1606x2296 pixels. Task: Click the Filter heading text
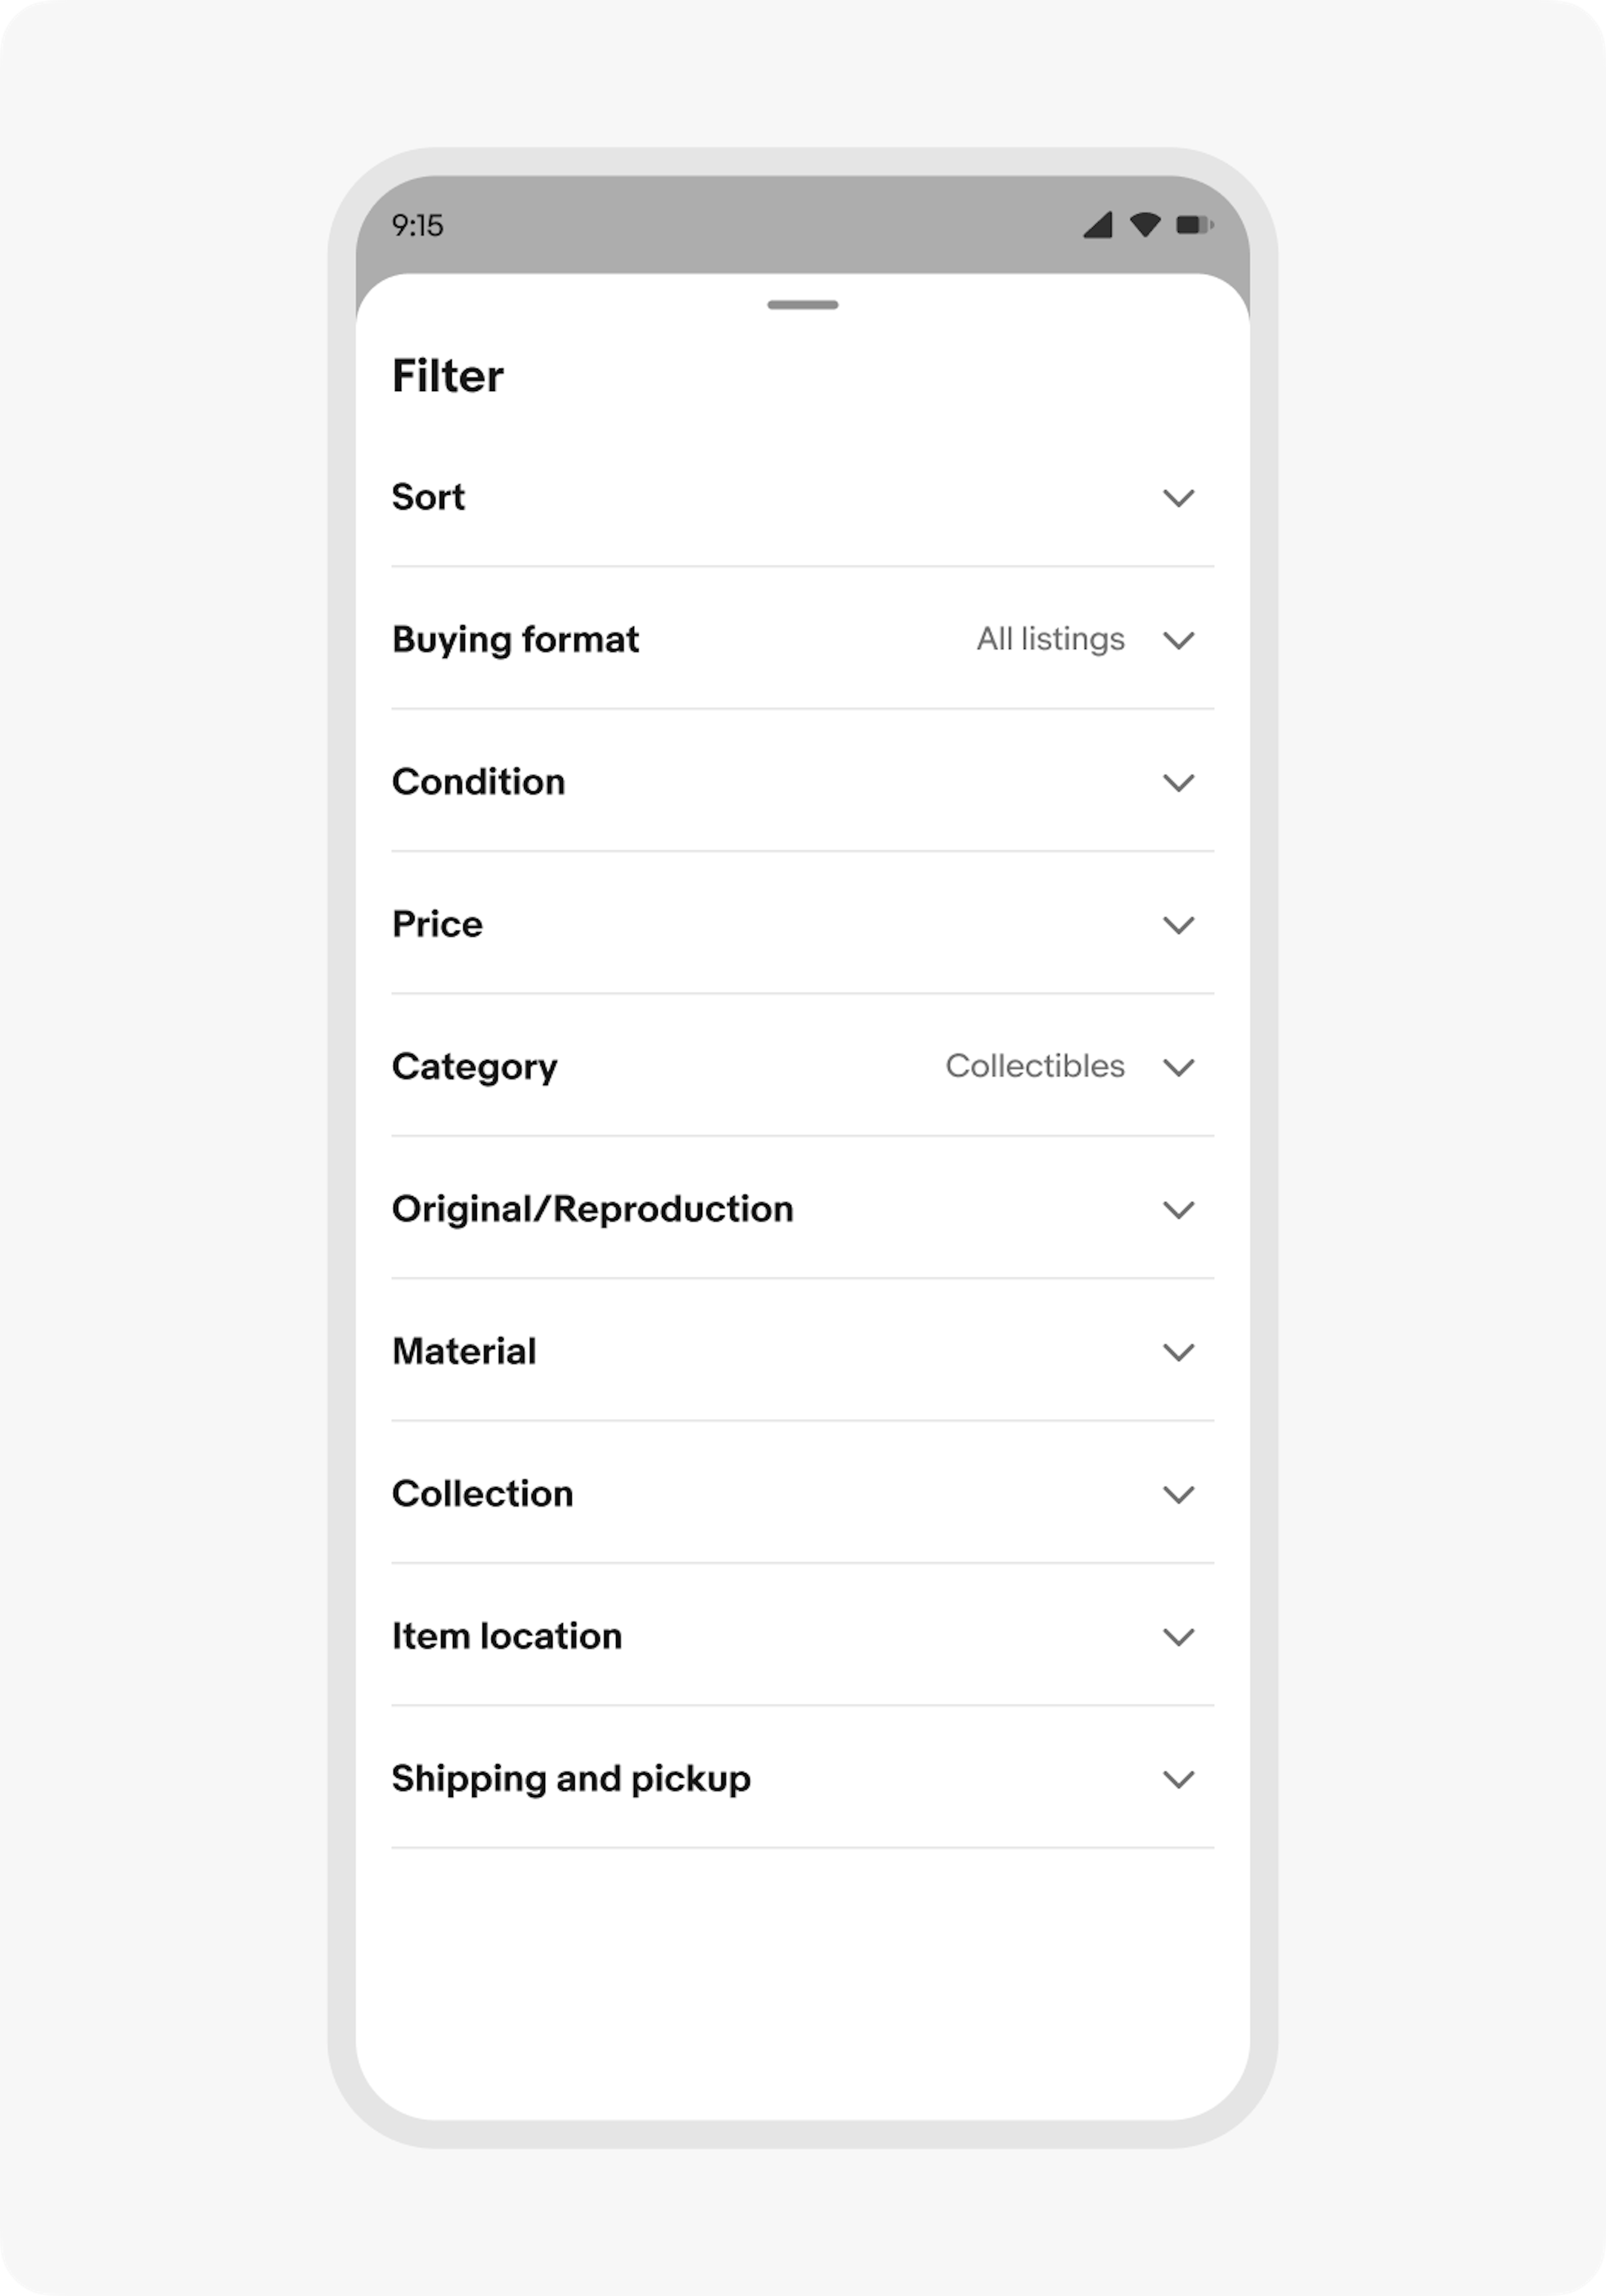point(447,376)
